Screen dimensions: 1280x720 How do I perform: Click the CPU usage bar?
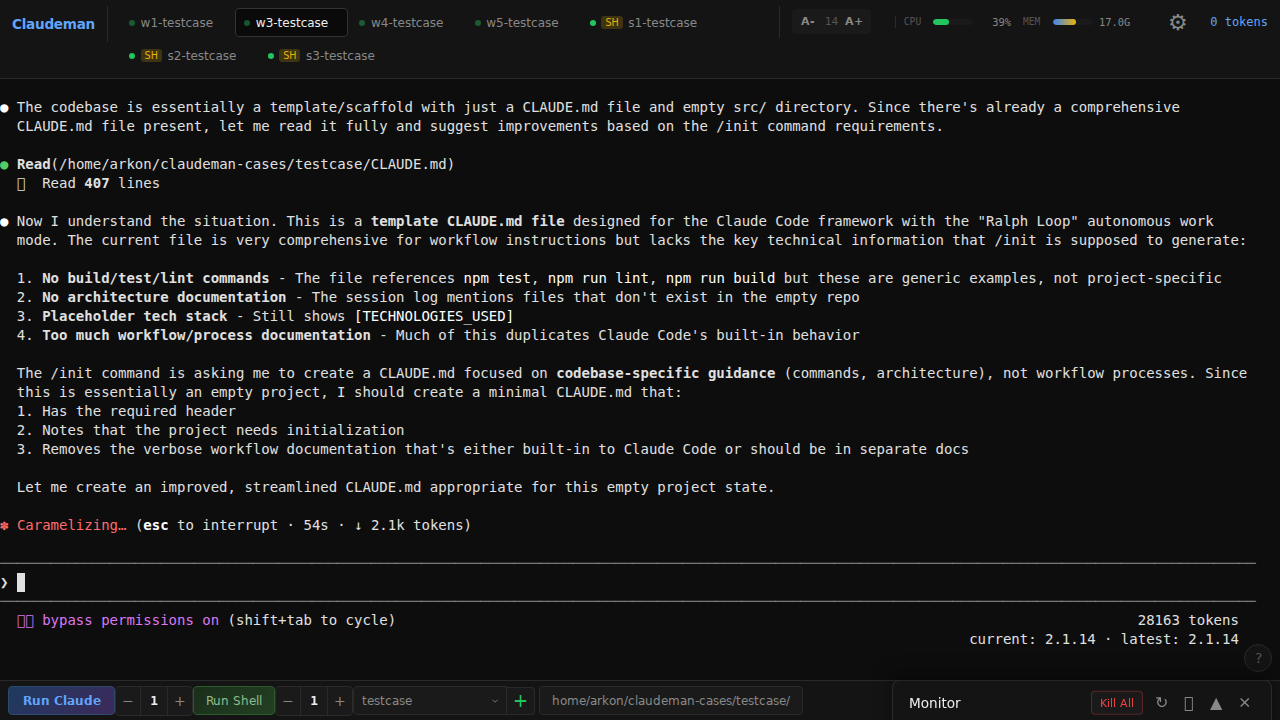[x=953, y=22]
